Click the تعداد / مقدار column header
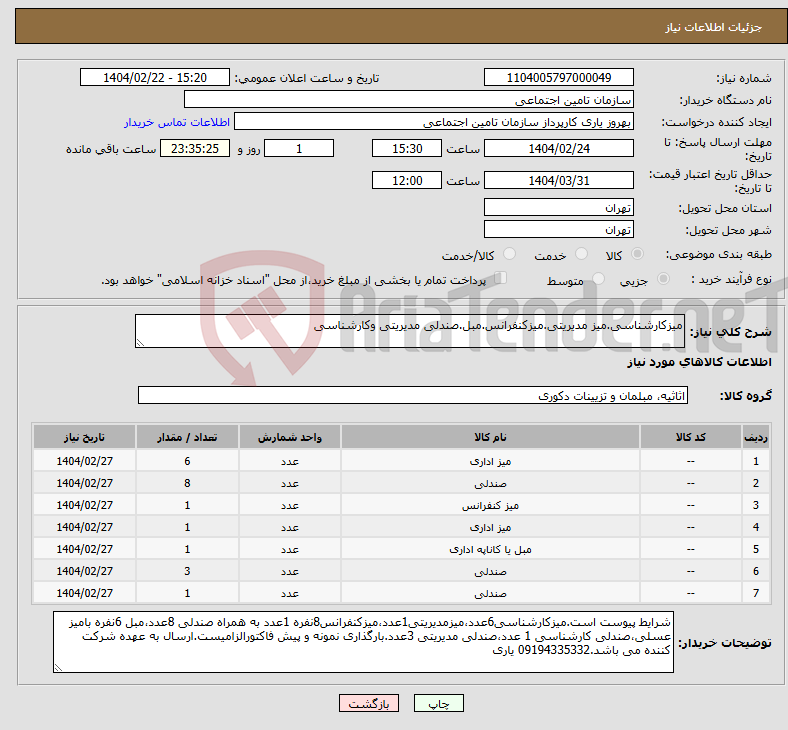 click(187, 437)
